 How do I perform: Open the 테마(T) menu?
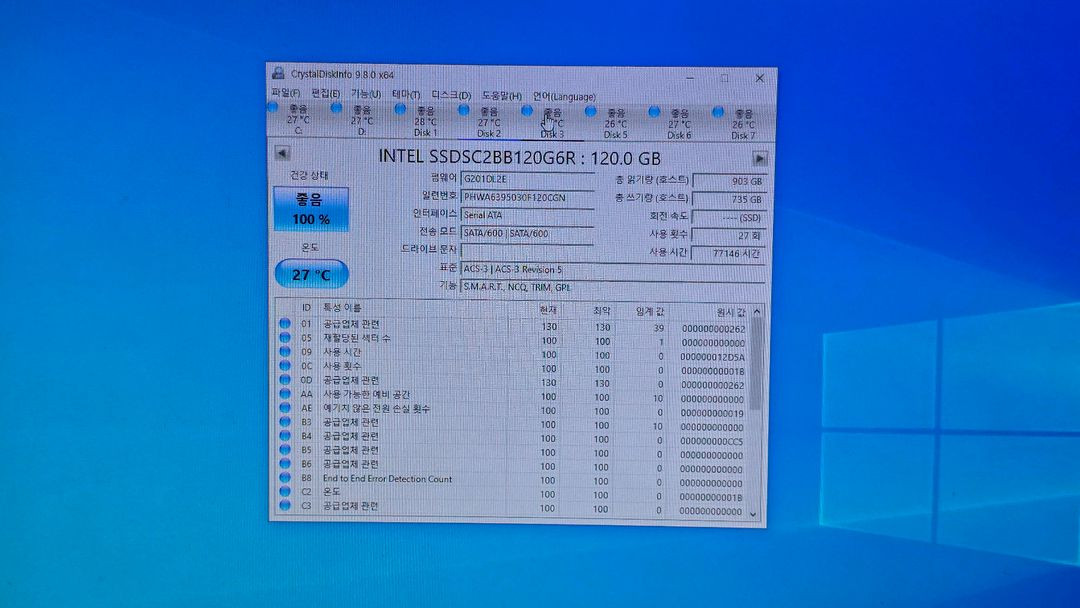(406, 94)
